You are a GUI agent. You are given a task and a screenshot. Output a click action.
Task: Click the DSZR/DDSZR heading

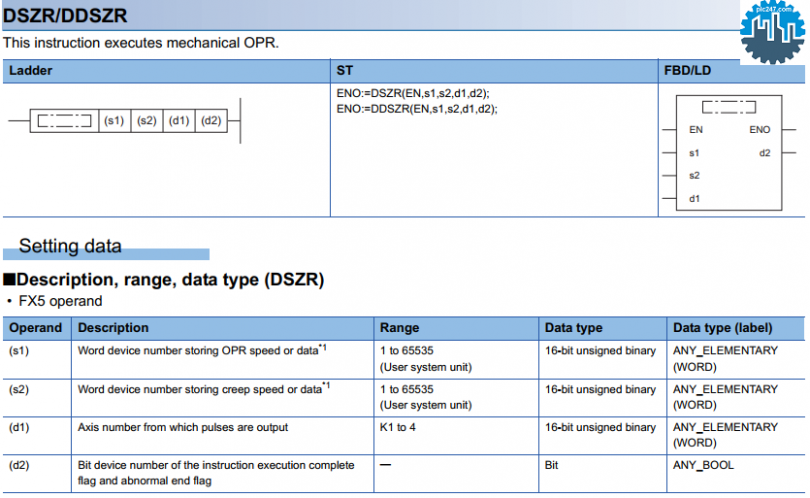pyautogui.click(x=65, y=15)
